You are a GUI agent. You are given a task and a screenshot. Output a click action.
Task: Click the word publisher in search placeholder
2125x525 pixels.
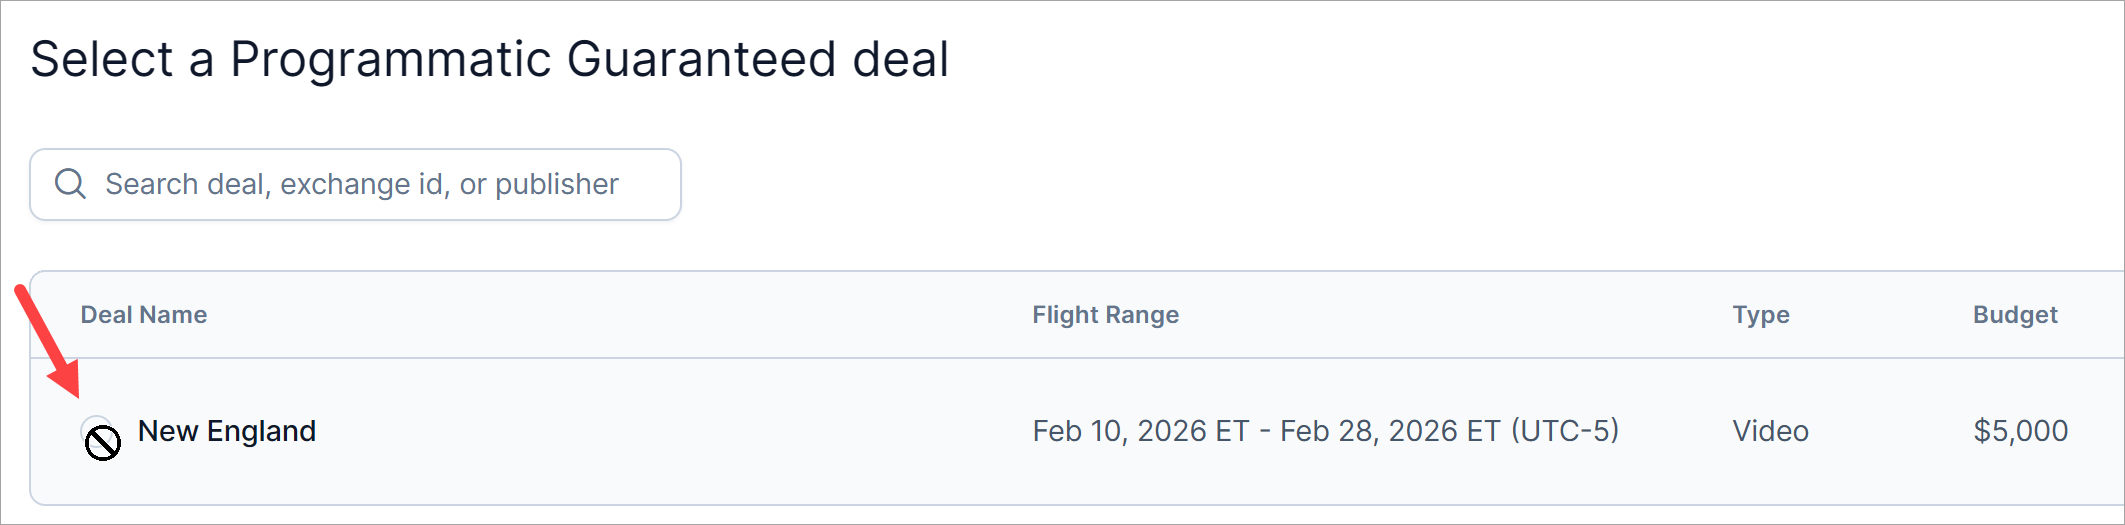pyautogui.click(x=557, y=185)
